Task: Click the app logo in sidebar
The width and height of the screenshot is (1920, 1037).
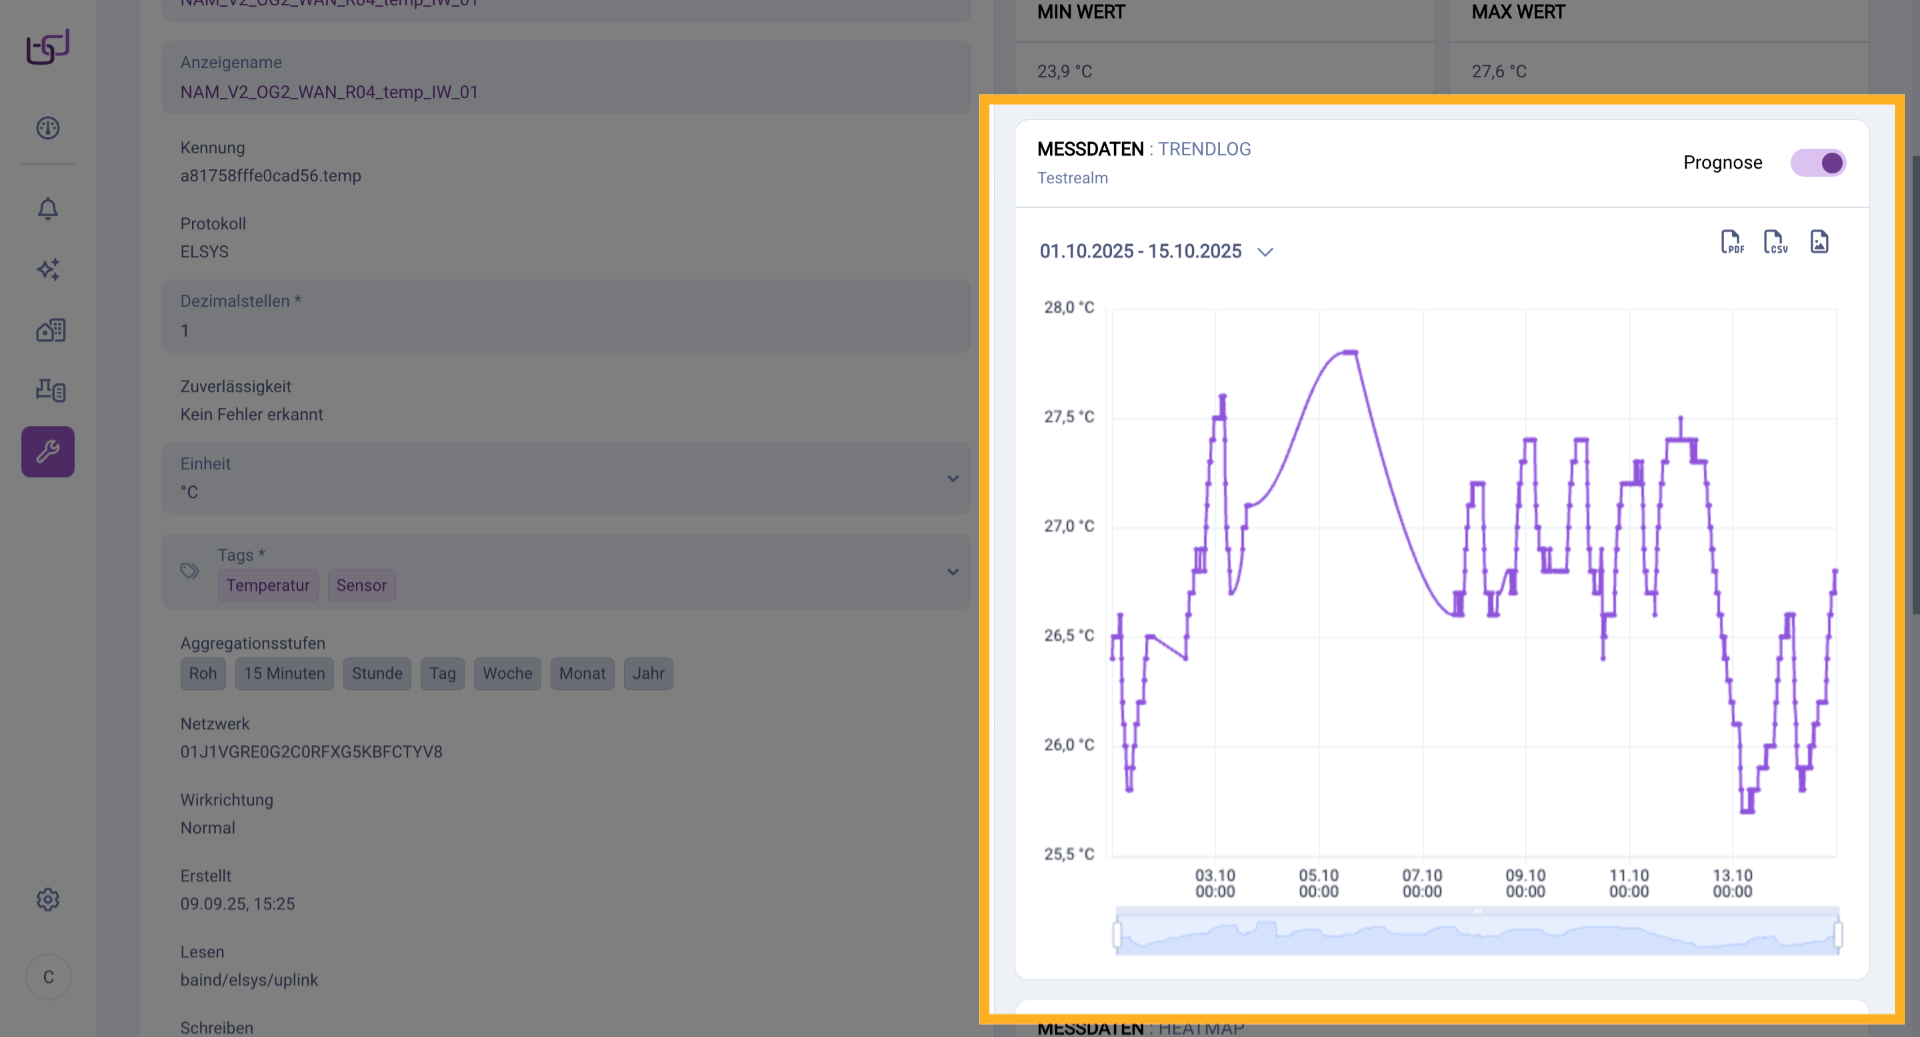Action: pos(48,47)
